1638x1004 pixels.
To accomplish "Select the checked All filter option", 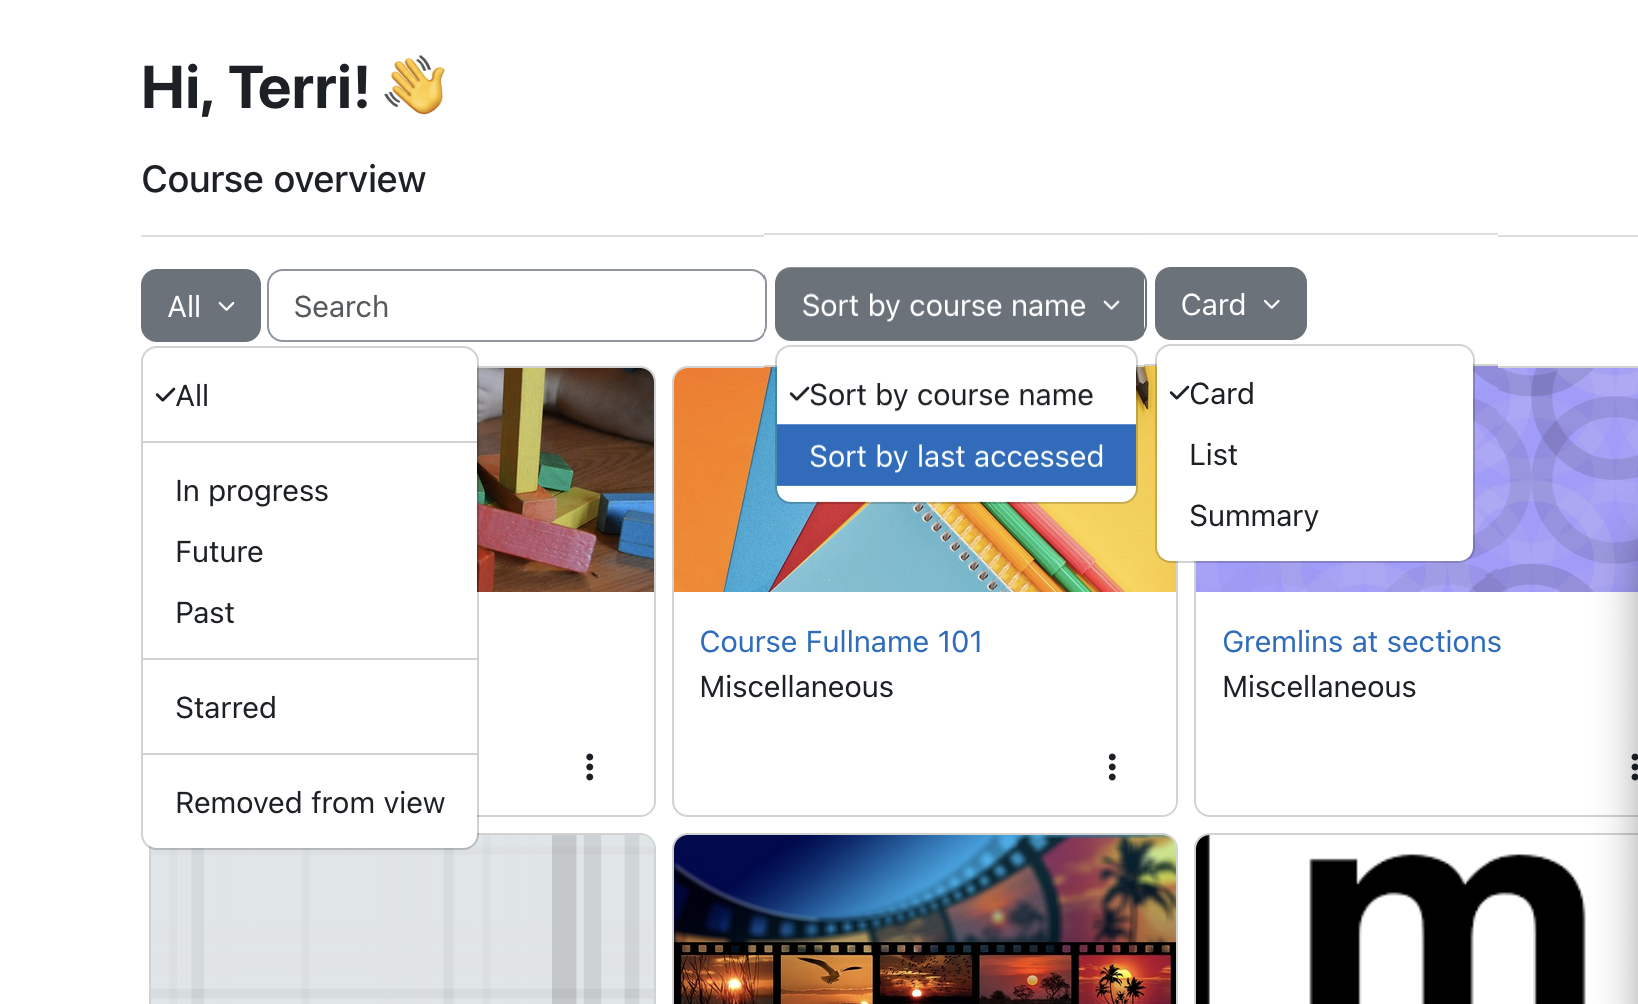I will pyautogui.click(x=310, y=396).
